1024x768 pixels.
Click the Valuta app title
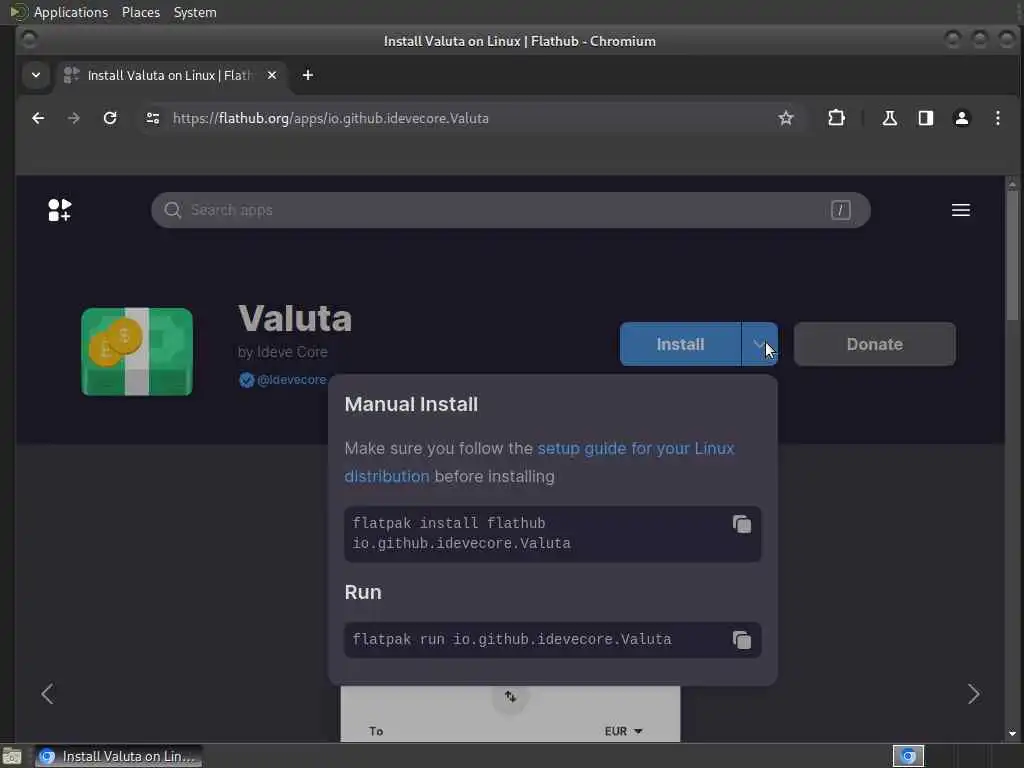[295, 319]
